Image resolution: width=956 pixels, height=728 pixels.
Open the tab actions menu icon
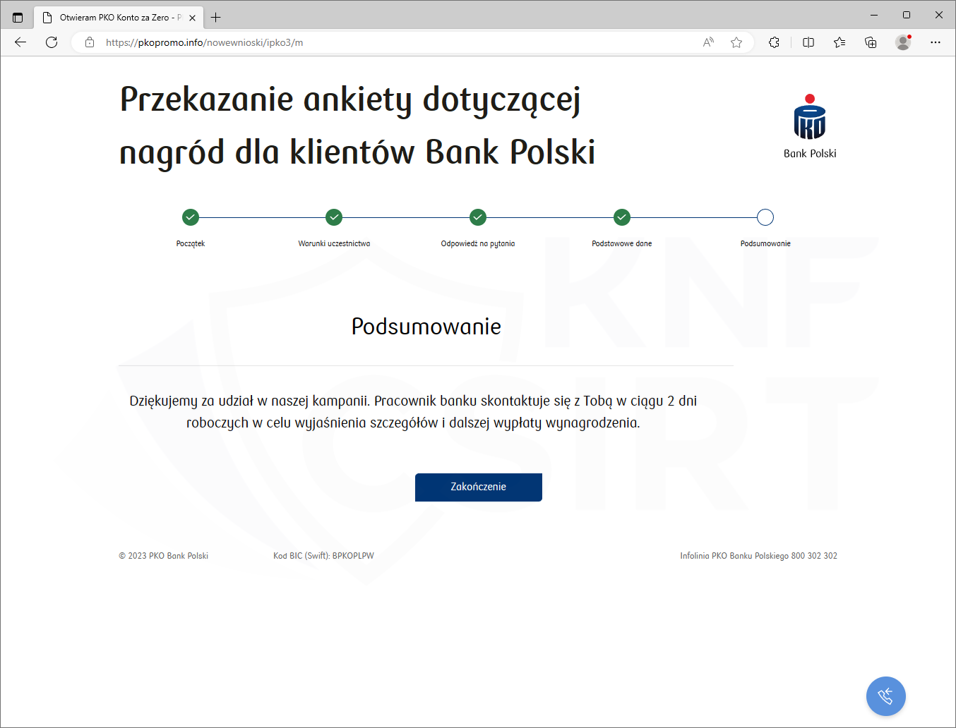pyautogui.click(x=17, y=17)
